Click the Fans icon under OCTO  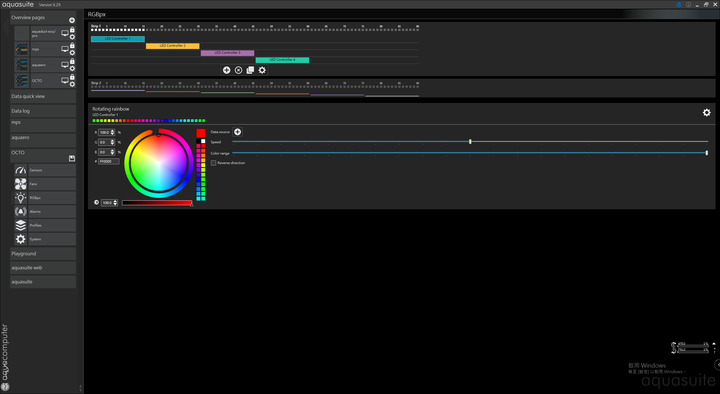(x=21, y=184)
